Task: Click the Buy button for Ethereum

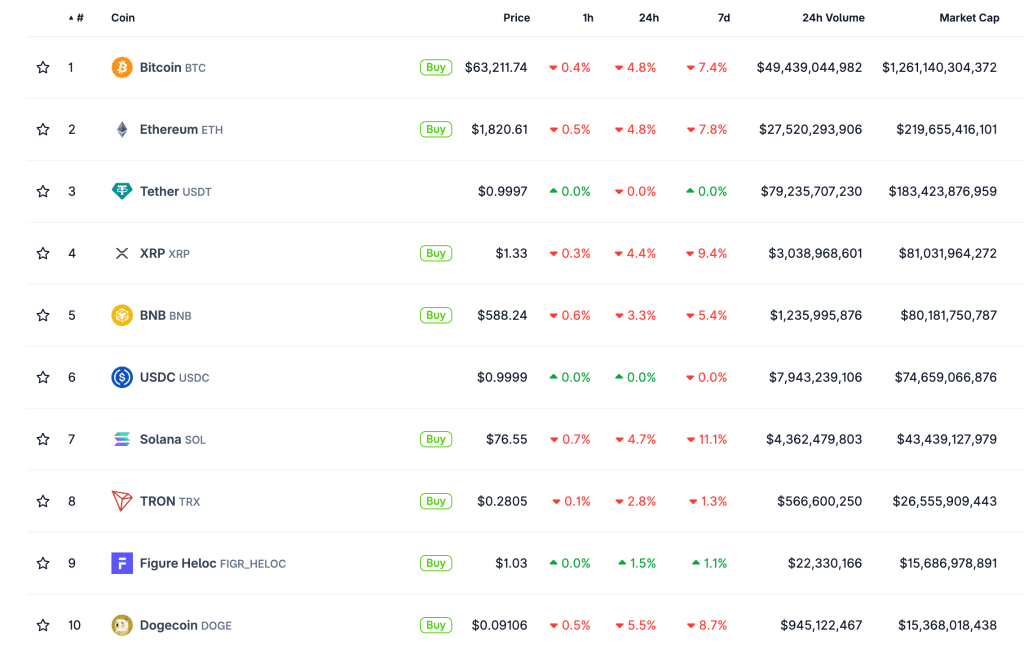Action: (436, 129)
